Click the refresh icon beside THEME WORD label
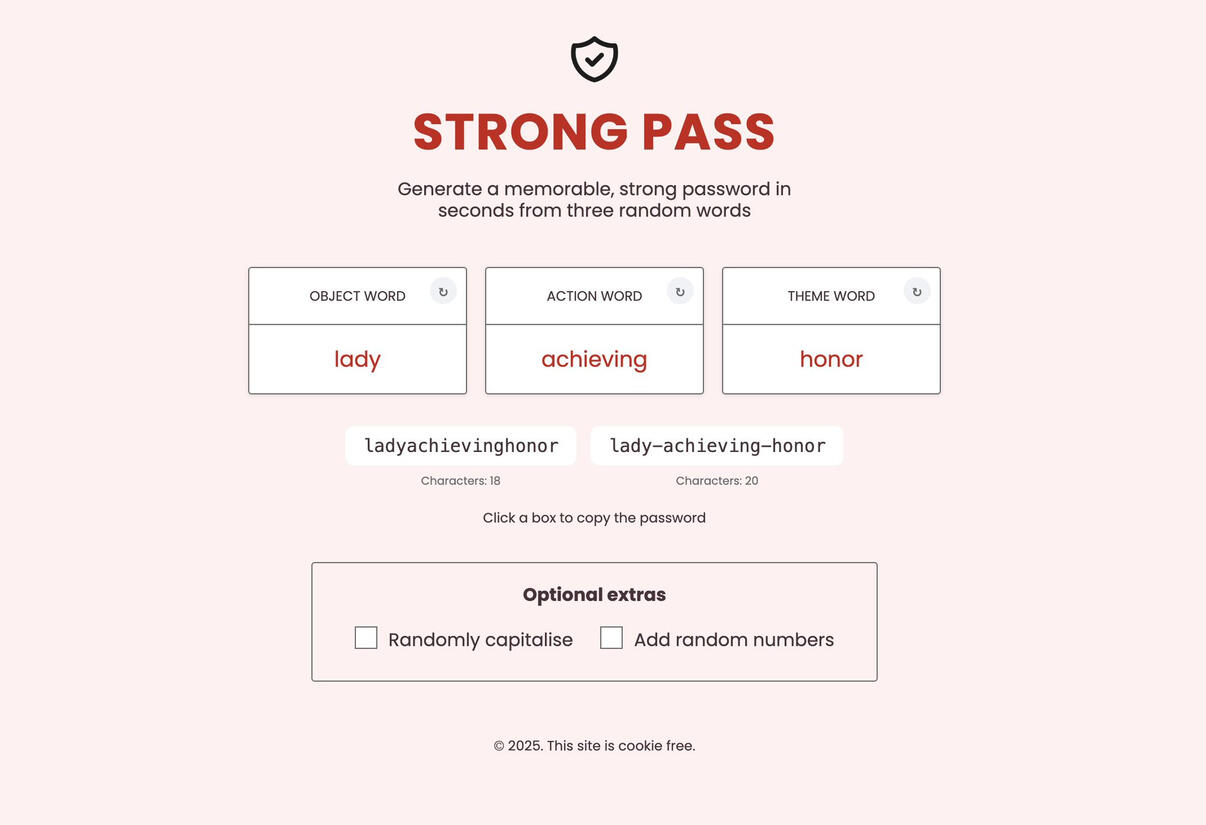Viewport: 1206px width, 825px height. click(916, 290)
